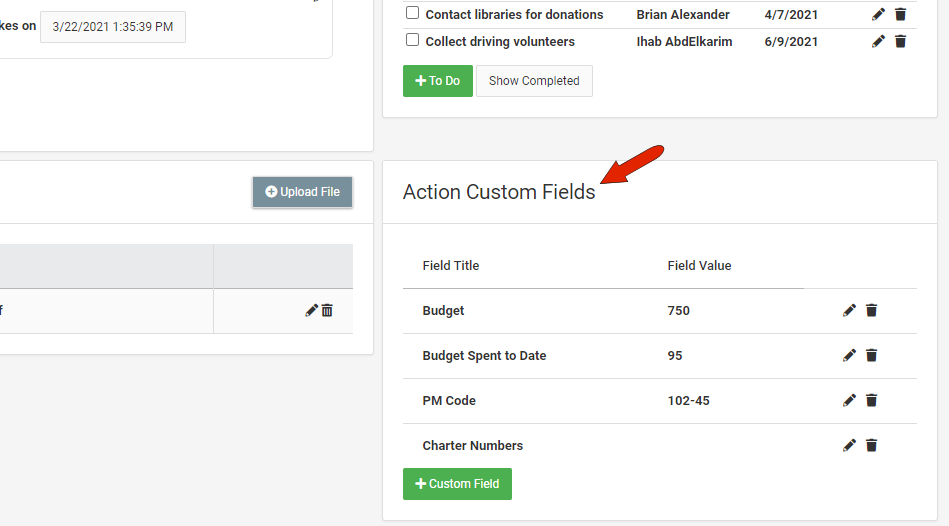Check Contact libraries for donations

click(412, 14)
